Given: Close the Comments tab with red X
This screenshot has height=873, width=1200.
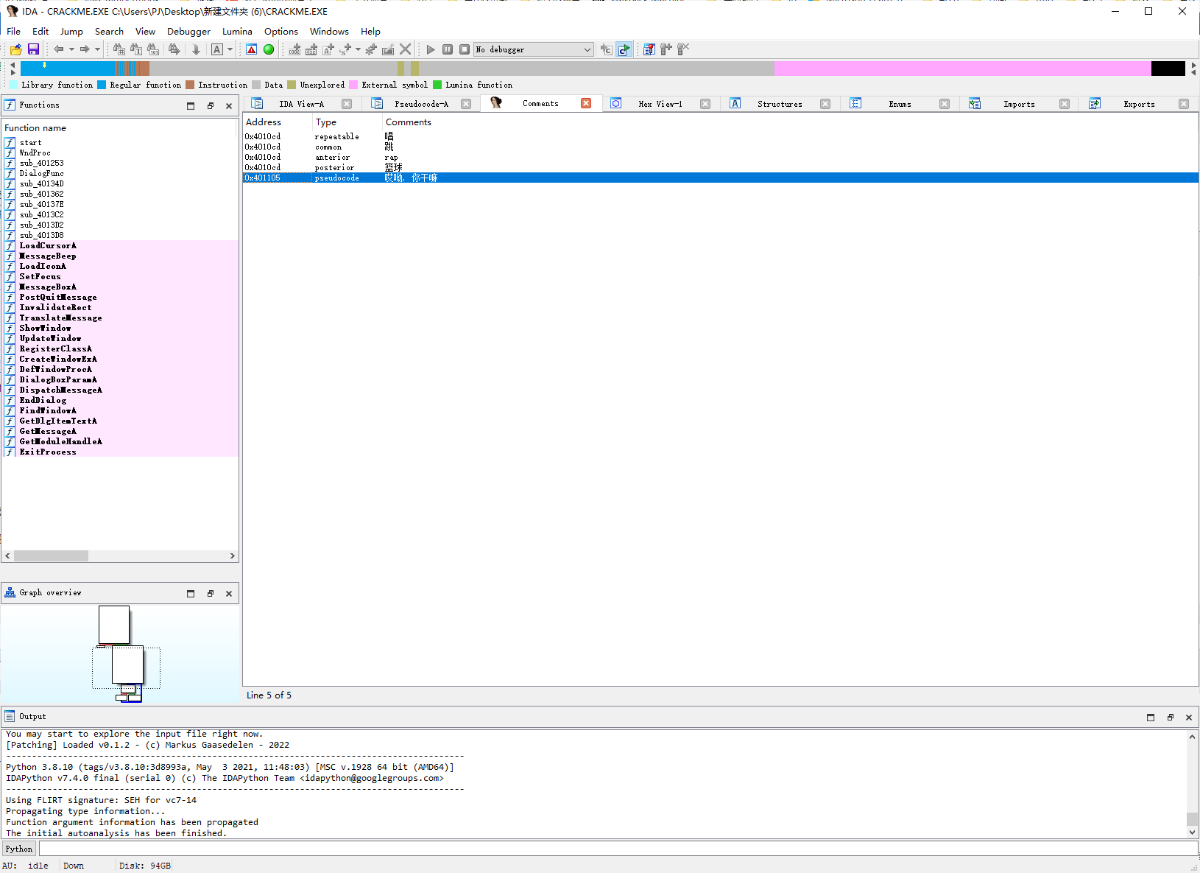Looking at the screenshot, I should [586, 103].
